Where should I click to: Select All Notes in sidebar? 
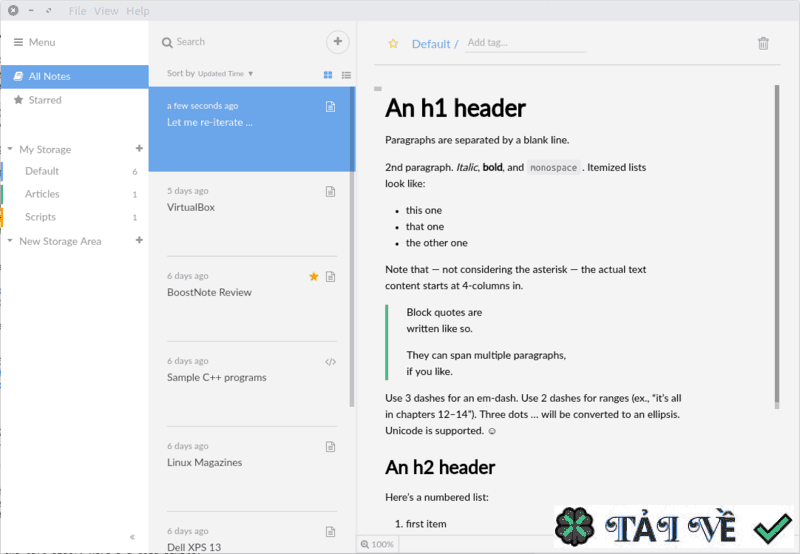tap(74, 77)
